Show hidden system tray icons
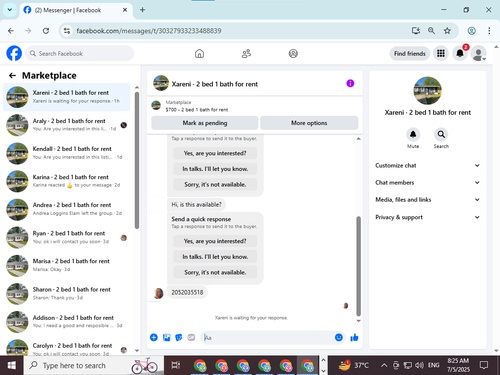The height and width of the screenshot is (375, 500). tap(384, 366)
